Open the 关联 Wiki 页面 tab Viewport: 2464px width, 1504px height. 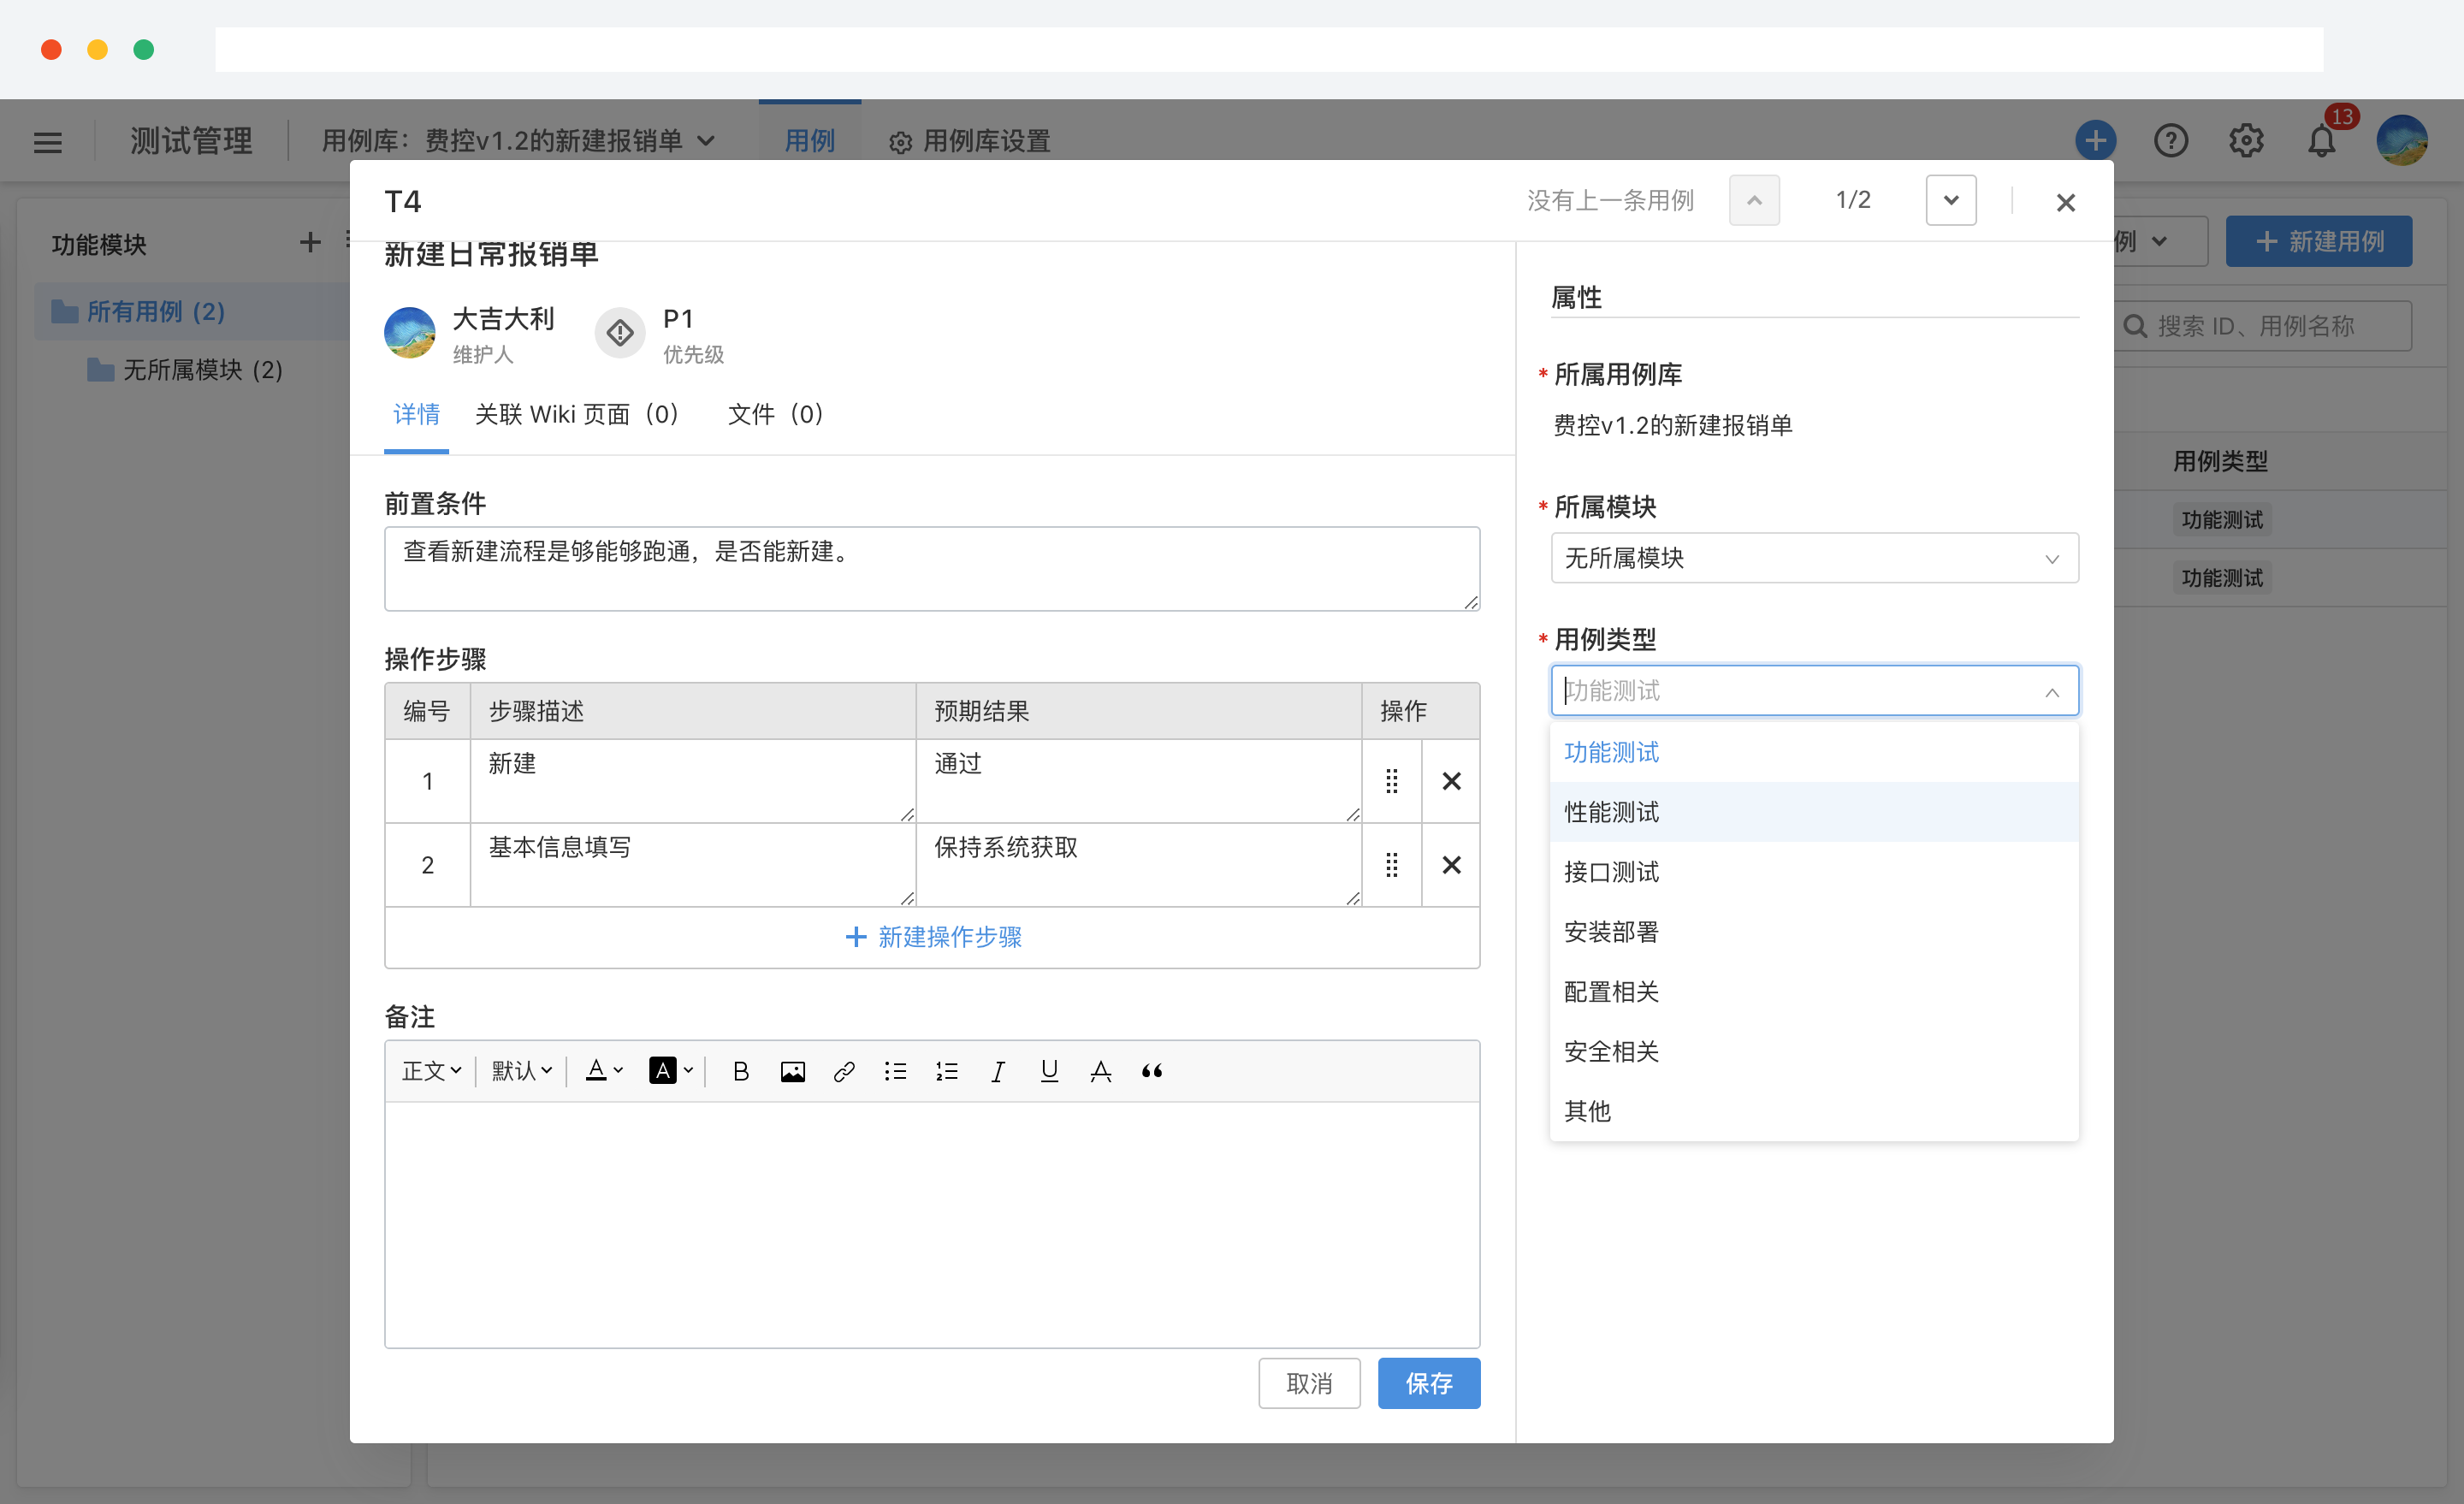(578, 414)
